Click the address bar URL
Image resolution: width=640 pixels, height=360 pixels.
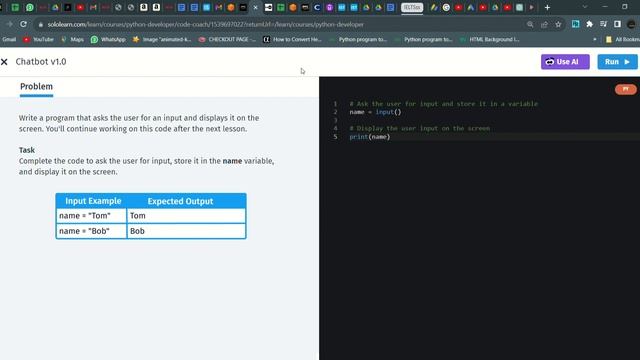205,24
